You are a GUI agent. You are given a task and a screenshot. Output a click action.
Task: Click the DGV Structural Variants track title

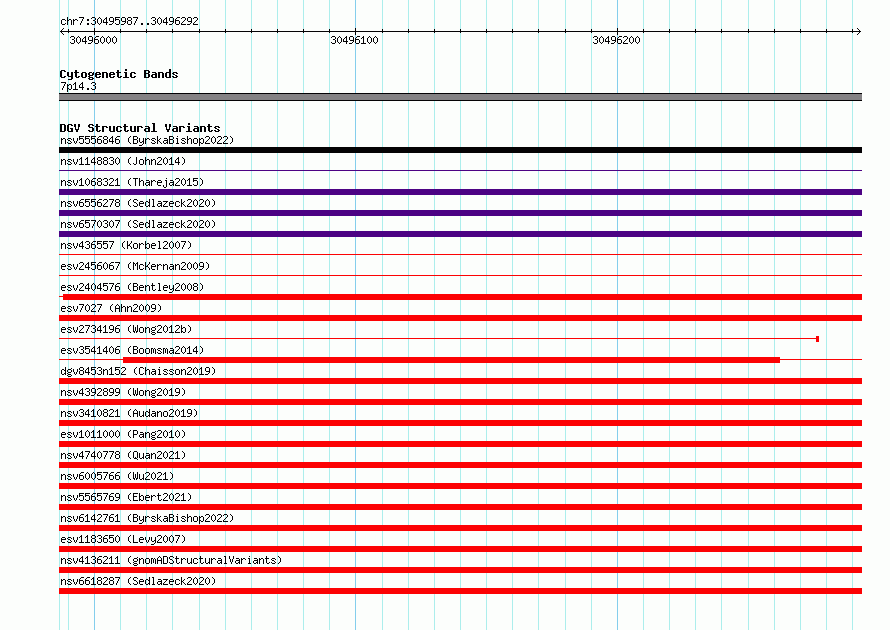point(140,128)
